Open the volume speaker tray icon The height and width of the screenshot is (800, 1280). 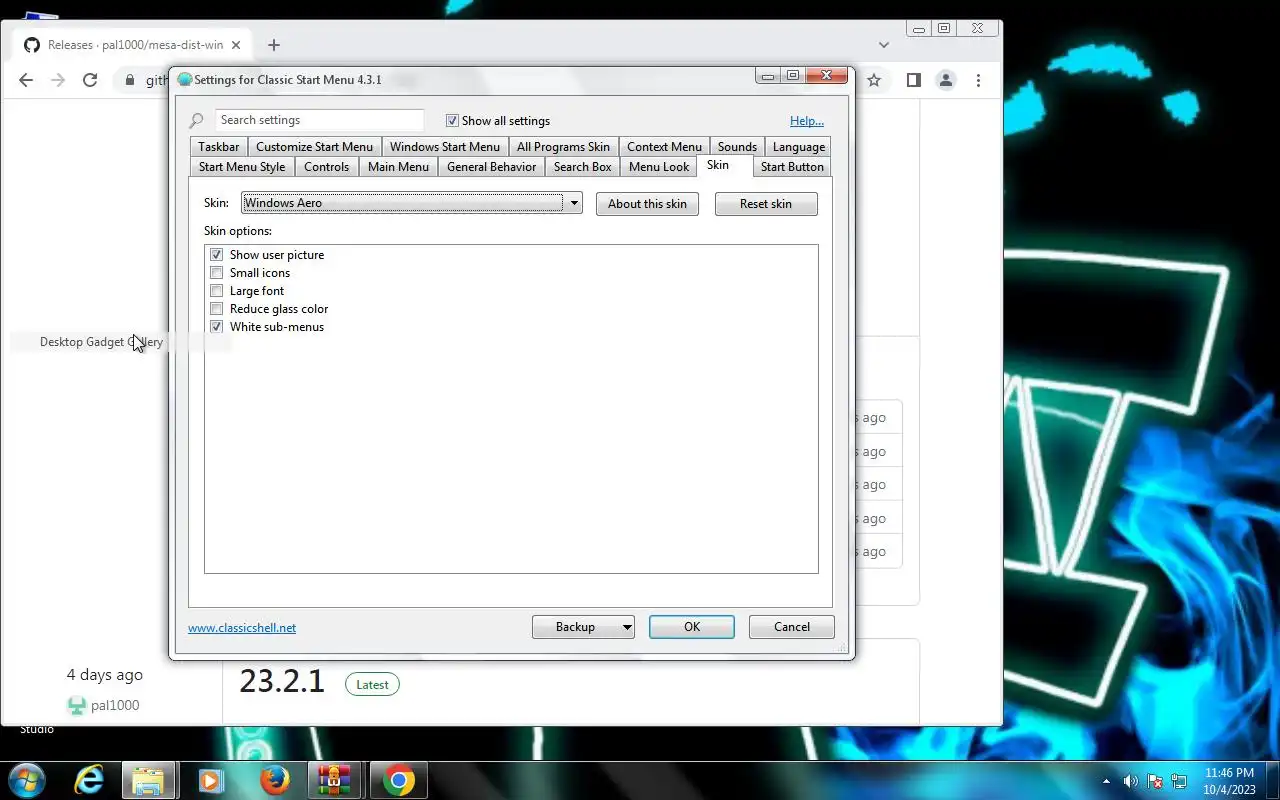(x=1131, y=781)
